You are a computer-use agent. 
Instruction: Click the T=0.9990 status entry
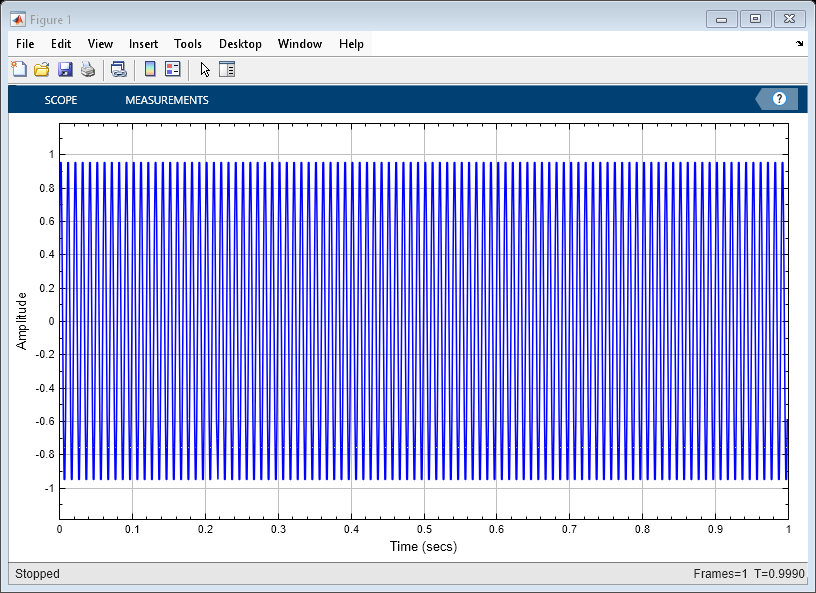(779, 574)
